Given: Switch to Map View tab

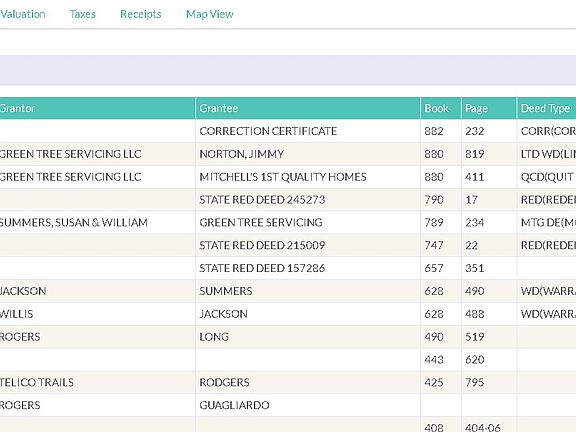Looking at the screenshot, I should (209, 14).
